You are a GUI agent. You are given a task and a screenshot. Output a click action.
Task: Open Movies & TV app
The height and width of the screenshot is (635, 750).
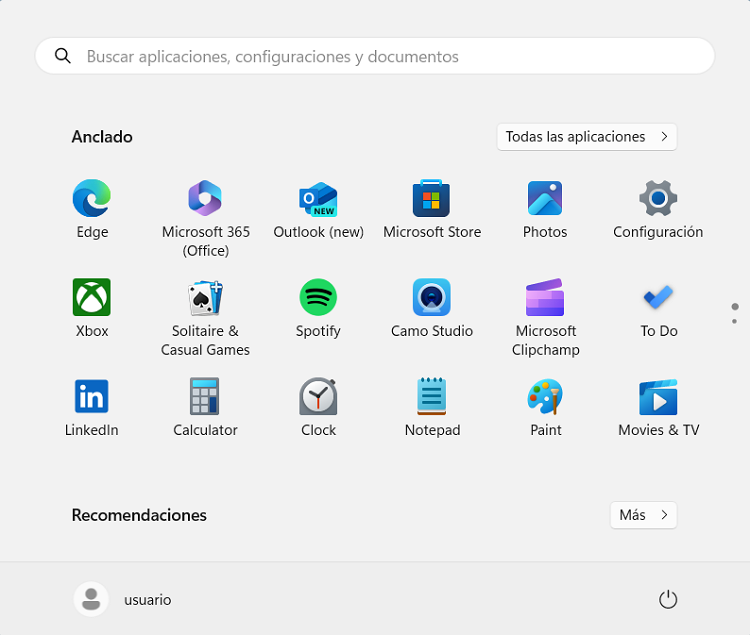[x=658, y=407]
